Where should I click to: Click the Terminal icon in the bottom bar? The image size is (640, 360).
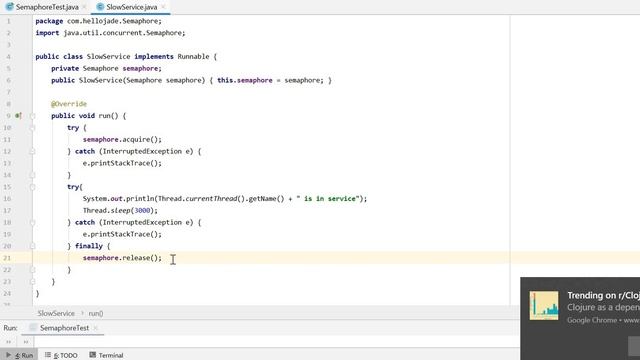click(x=93, y=355)
